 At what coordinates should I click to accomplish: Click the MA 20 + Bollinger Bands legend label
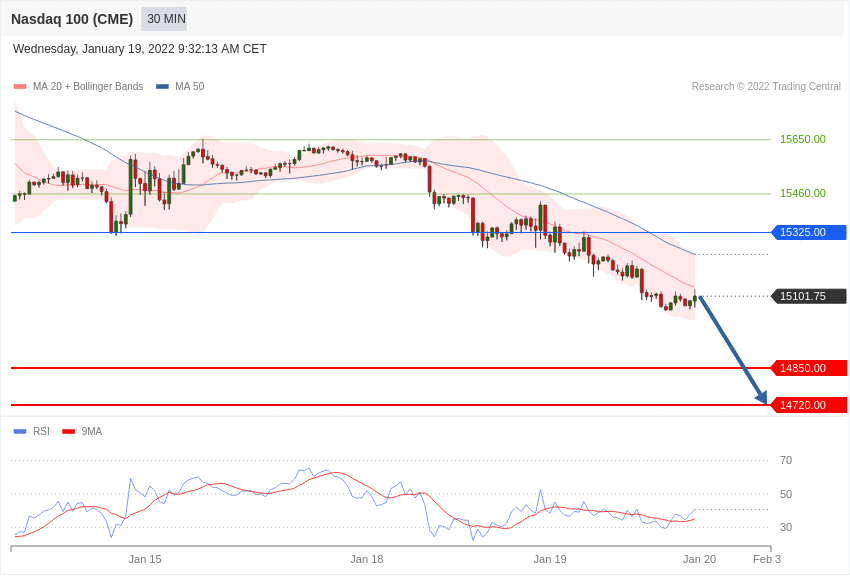point(88,87)
